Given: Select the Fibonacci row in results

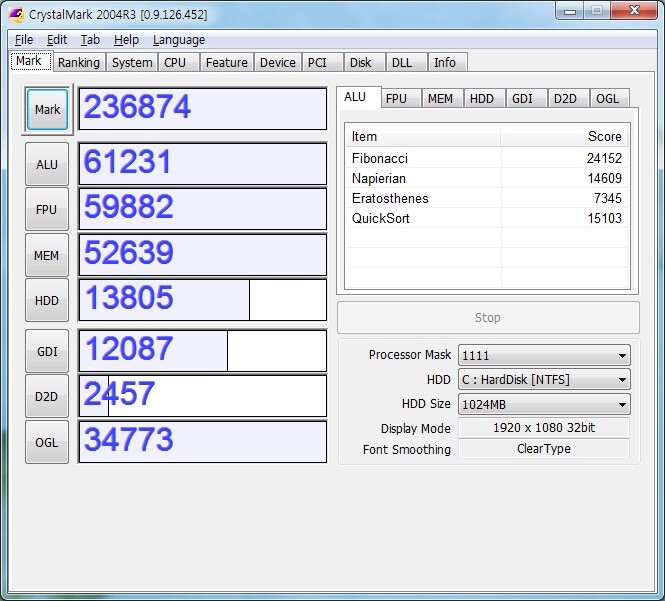Looking at the screenshot, I should click(380, 158).
